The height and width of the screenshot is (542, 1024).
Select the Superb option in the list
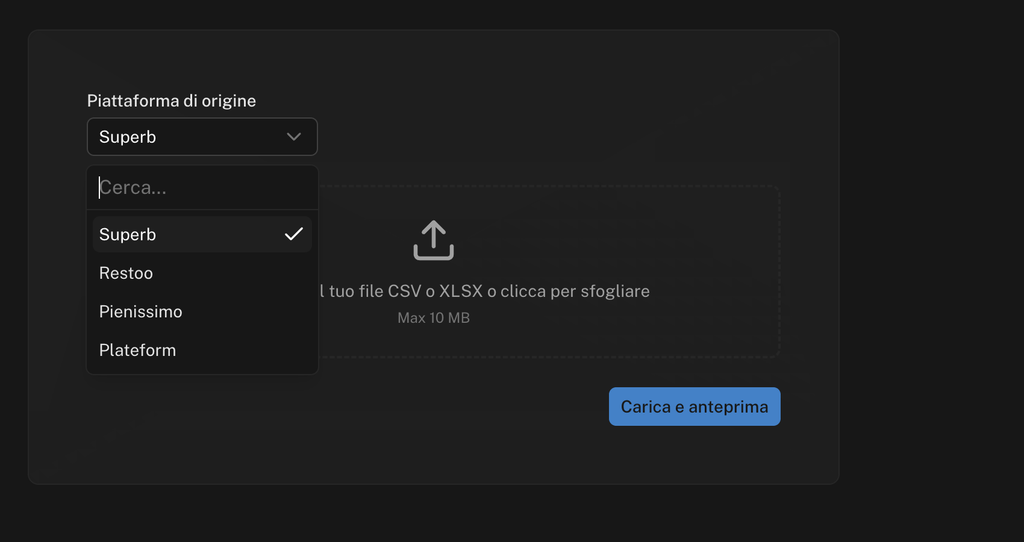pyautogui.click(x=202, y=234)
